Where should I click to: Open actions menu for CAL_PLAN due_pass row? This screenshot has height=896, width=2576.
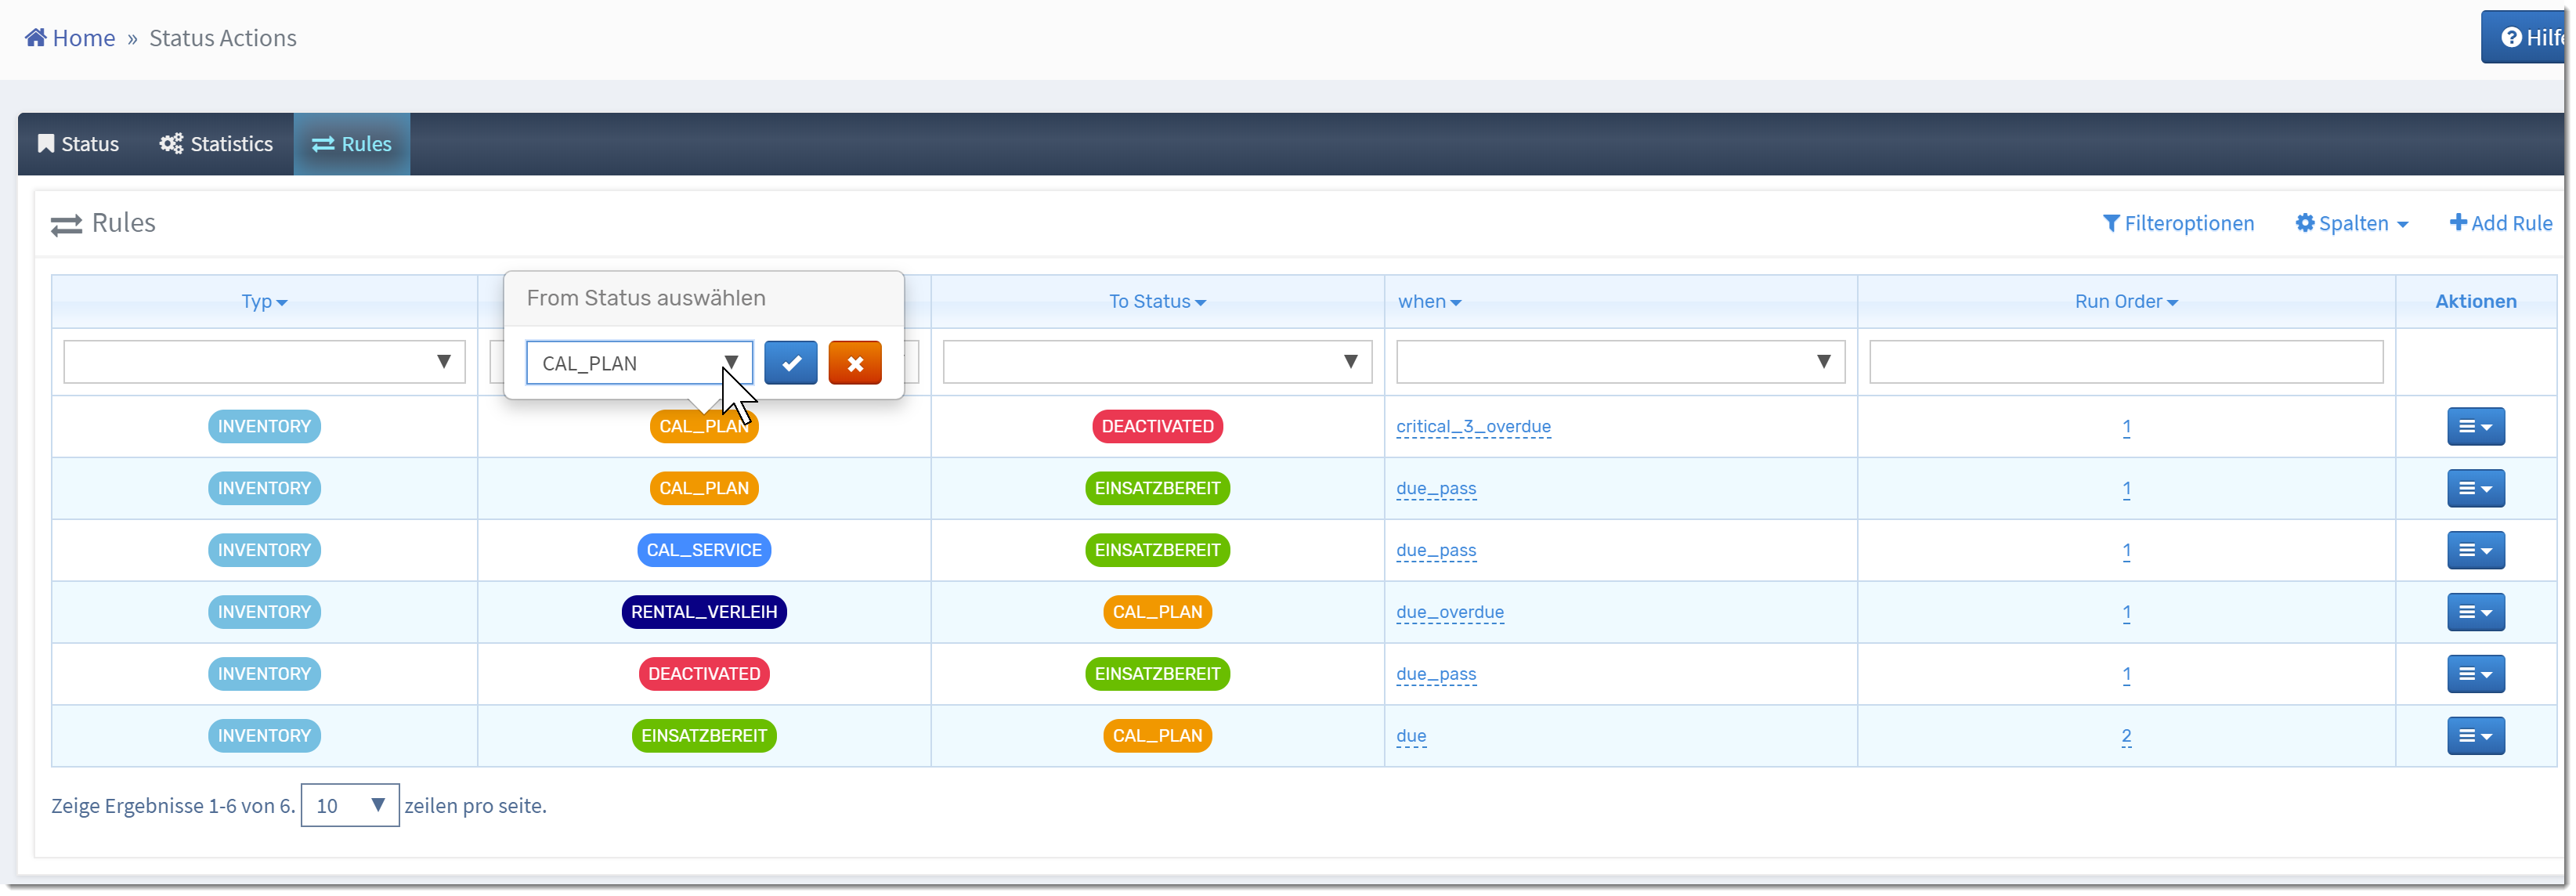click(2475, 489)
